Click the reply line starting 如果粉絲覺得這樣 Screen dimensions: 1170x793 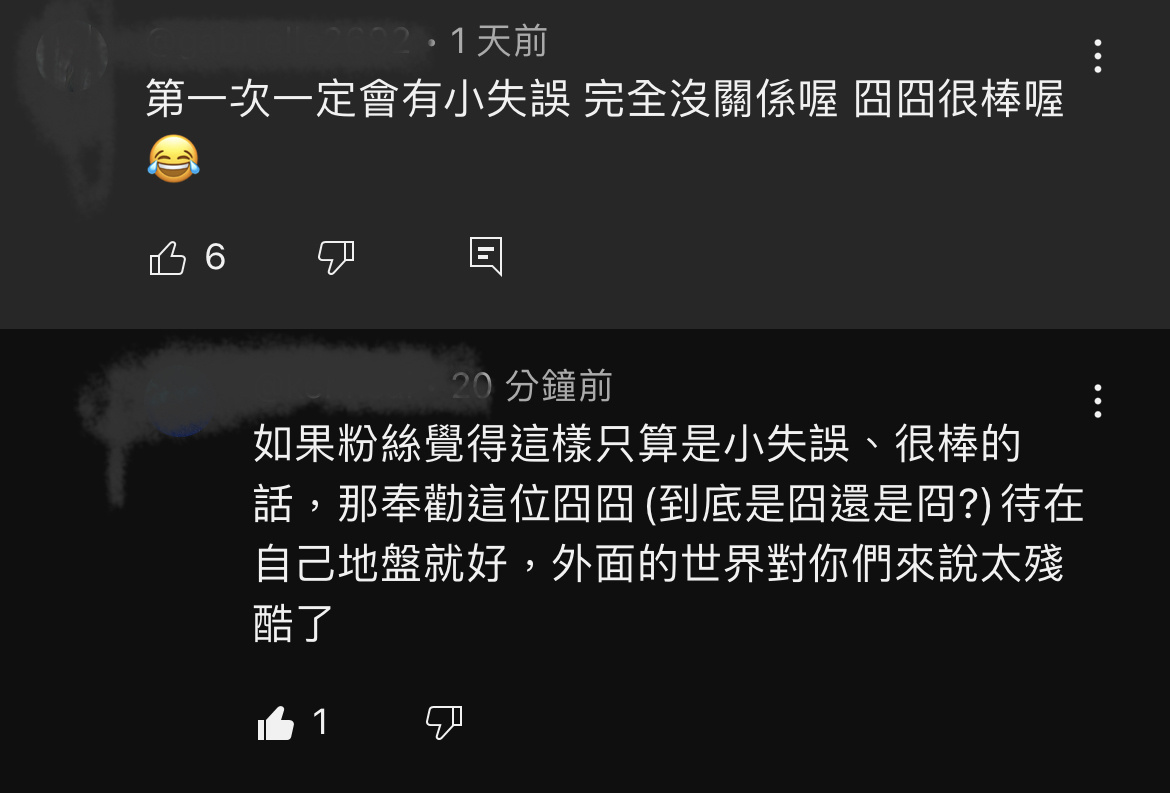636,444
